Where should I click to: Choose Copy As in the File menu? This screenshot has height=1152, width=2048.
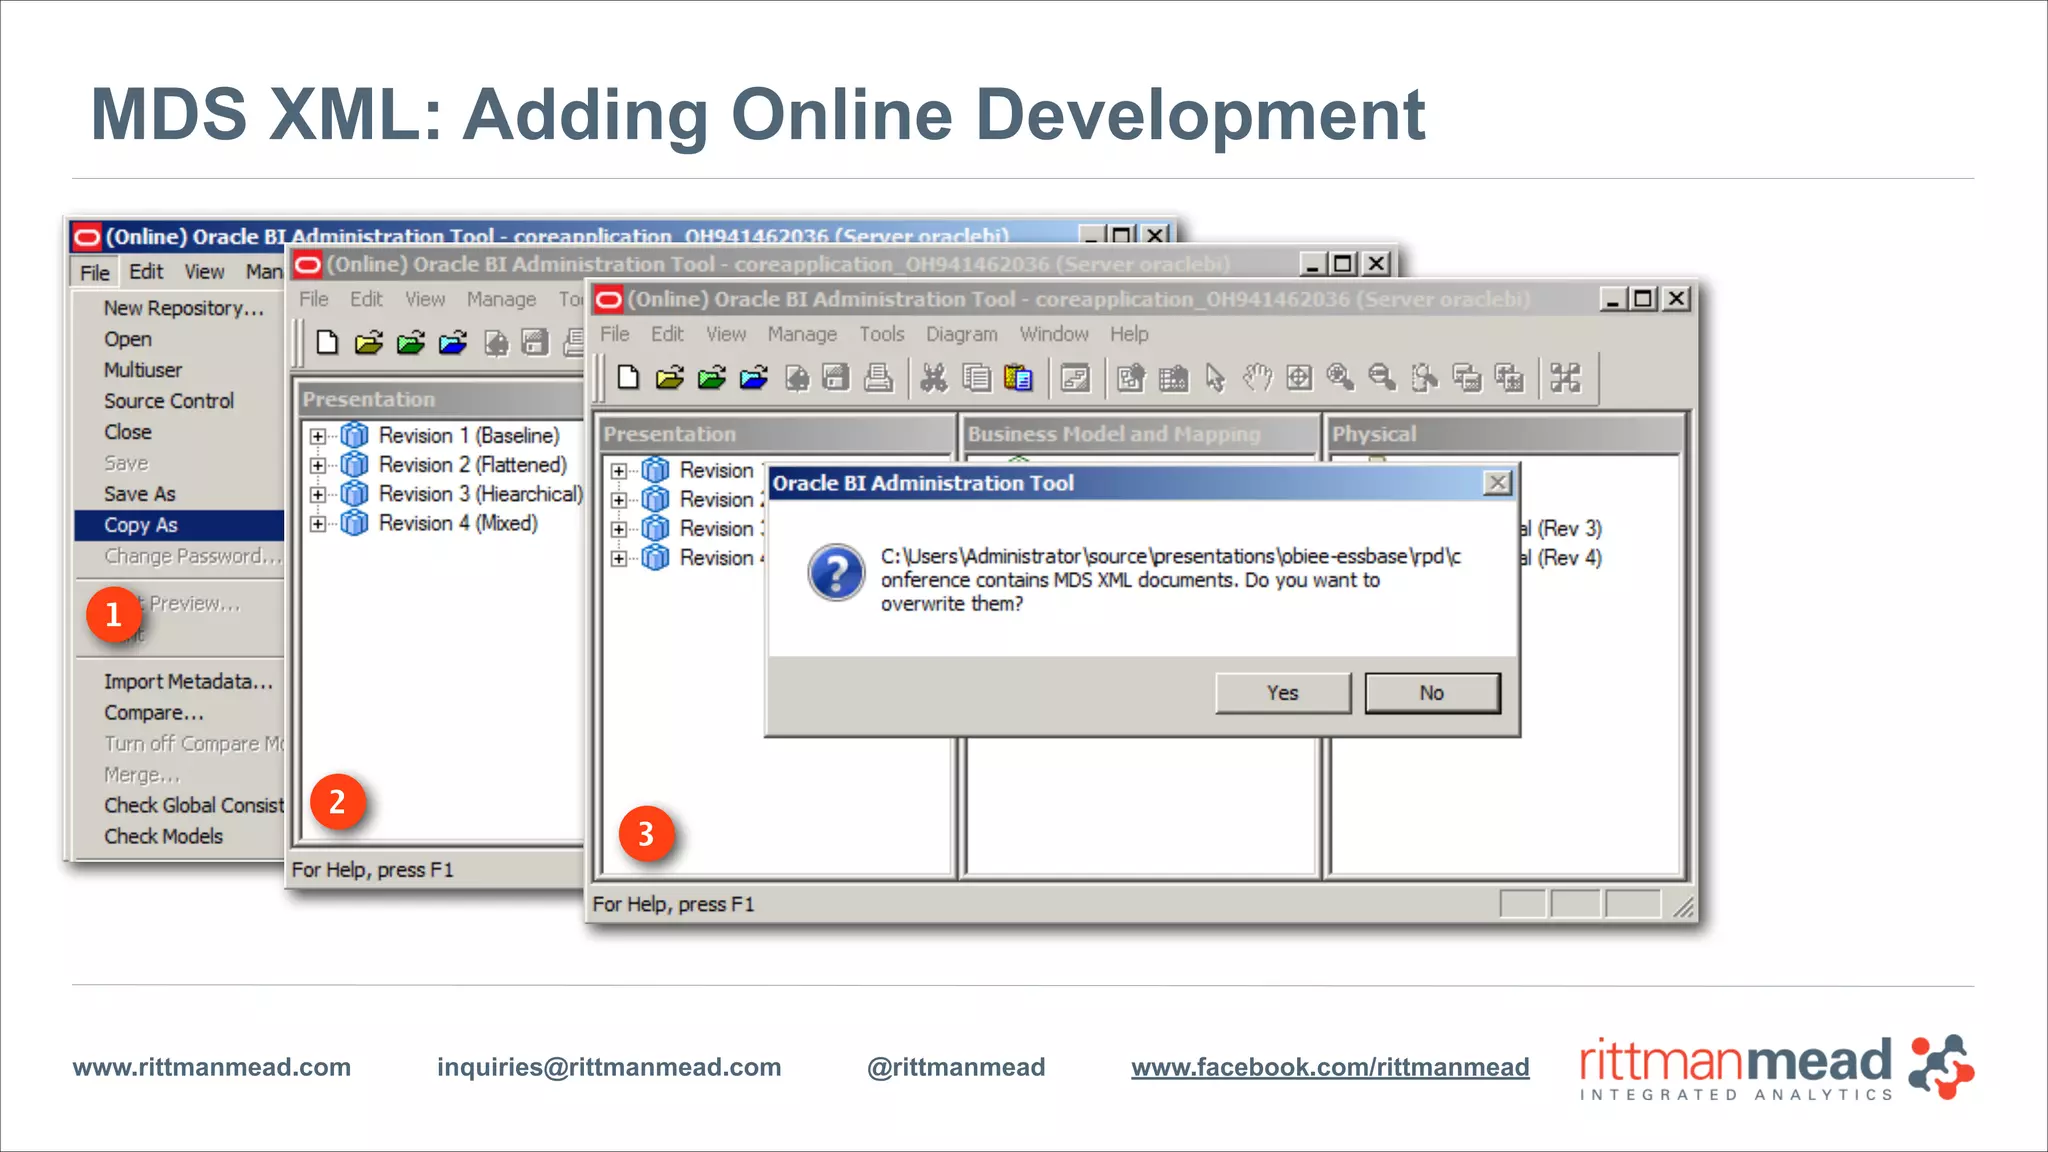[141, 525]
